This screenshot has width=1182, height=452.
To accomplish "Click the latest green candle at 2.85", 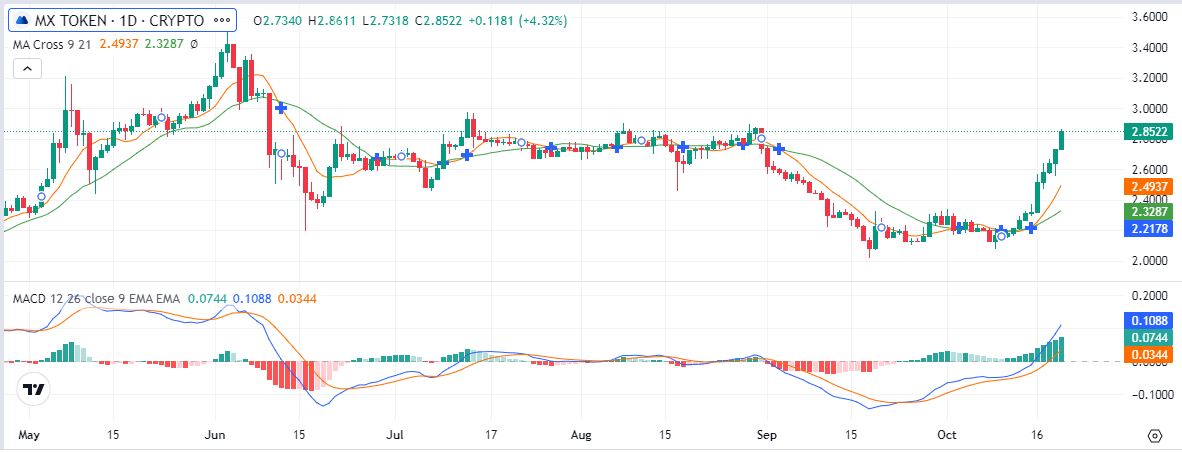I will point(1061,139).
